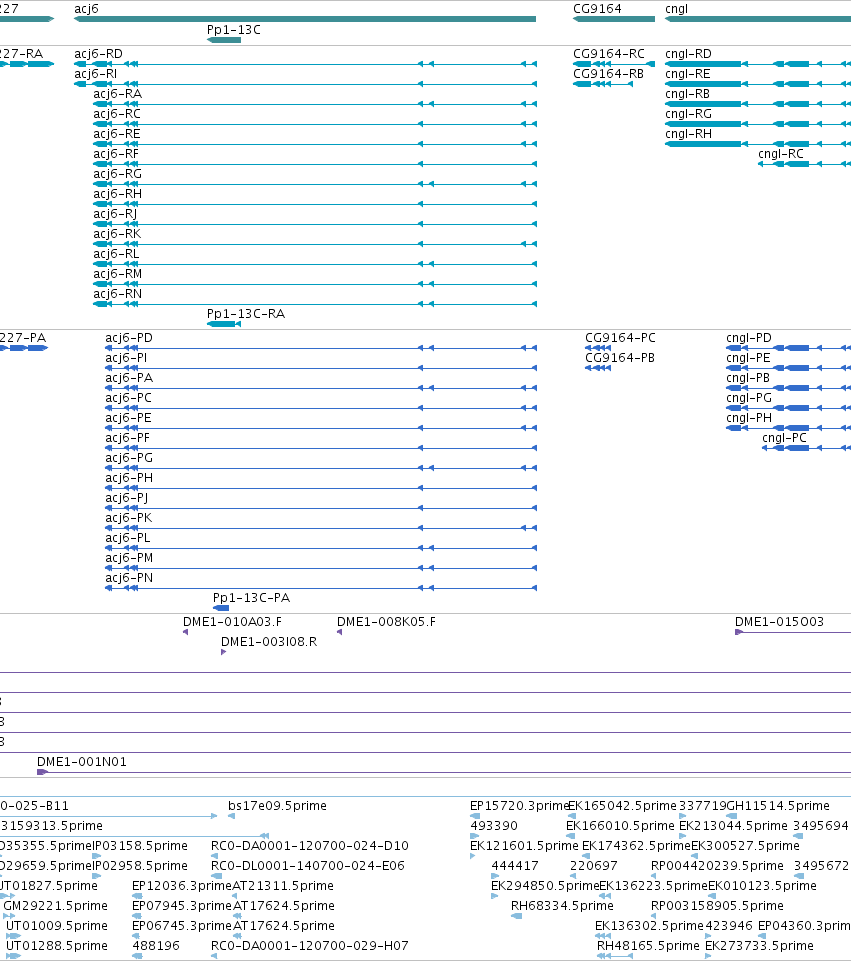
Task: Click the teal Pp1-13C gene bar
Action: (x=224, y=40)
